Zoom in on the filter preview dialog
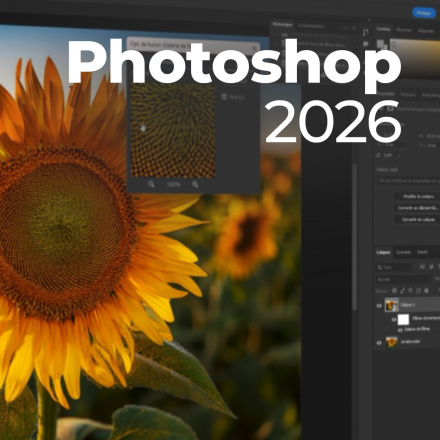This screenshot has width=440, height=440. pos(195,184)
